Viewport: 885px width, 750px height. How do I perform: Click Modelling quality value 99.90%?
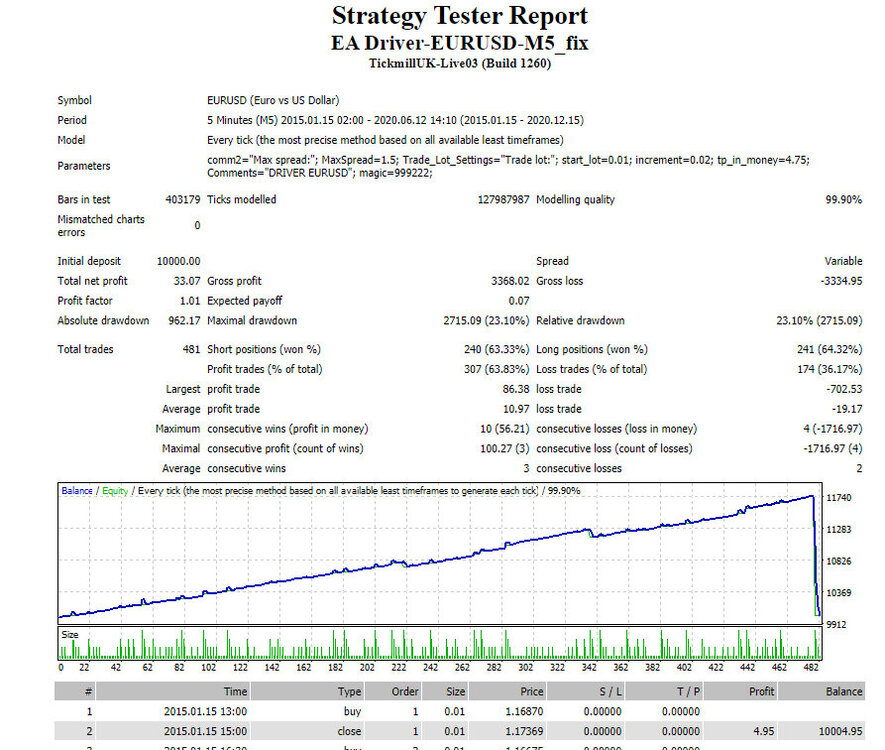pyautogui.click(x=843, y=200)
